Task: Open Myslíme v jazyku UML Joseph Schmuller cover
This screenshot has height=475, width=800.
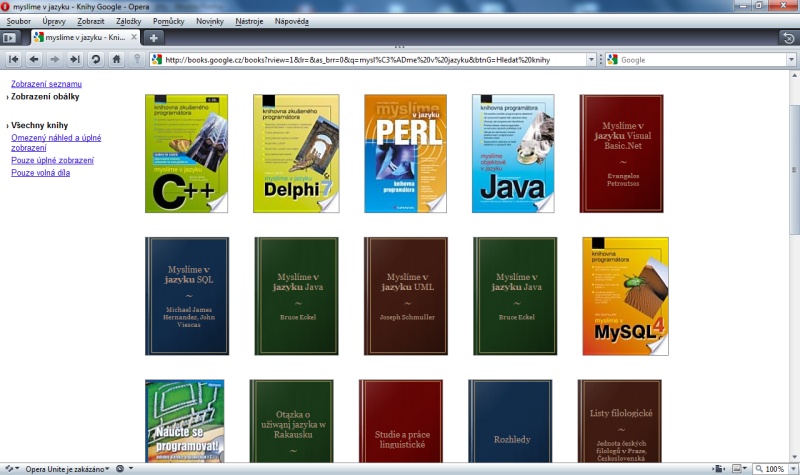Action: tap(406, 296)
